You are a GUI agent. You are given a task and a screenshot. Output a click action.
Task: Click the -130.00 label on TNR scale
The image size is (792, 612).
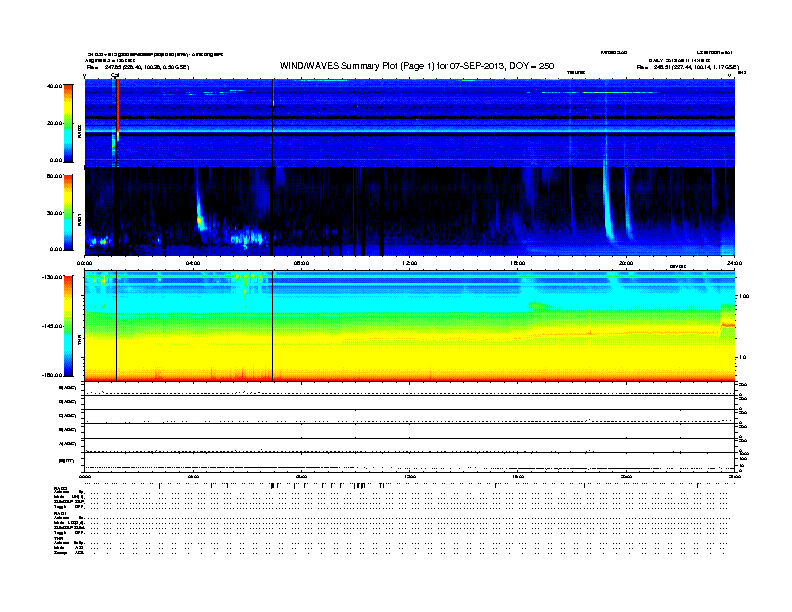pos(53,277)
